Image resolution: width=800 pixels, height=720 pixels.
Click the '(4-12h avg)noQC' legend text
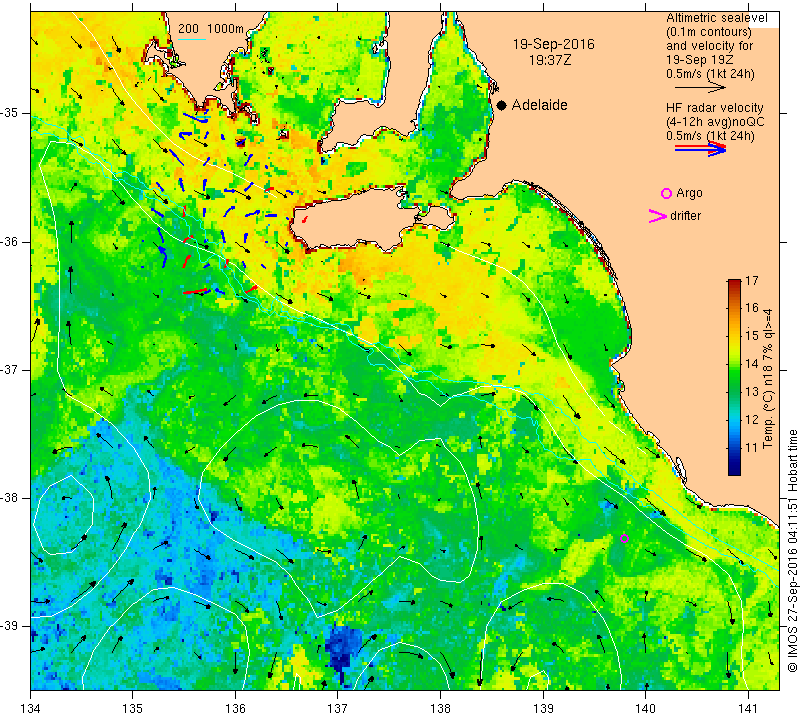coord(715,122)
